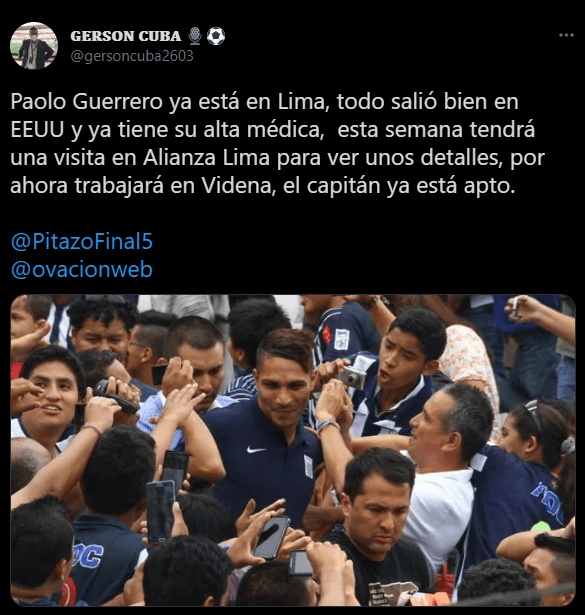
Task: Open the attached crowd photo
Action: tap(293, 450)
